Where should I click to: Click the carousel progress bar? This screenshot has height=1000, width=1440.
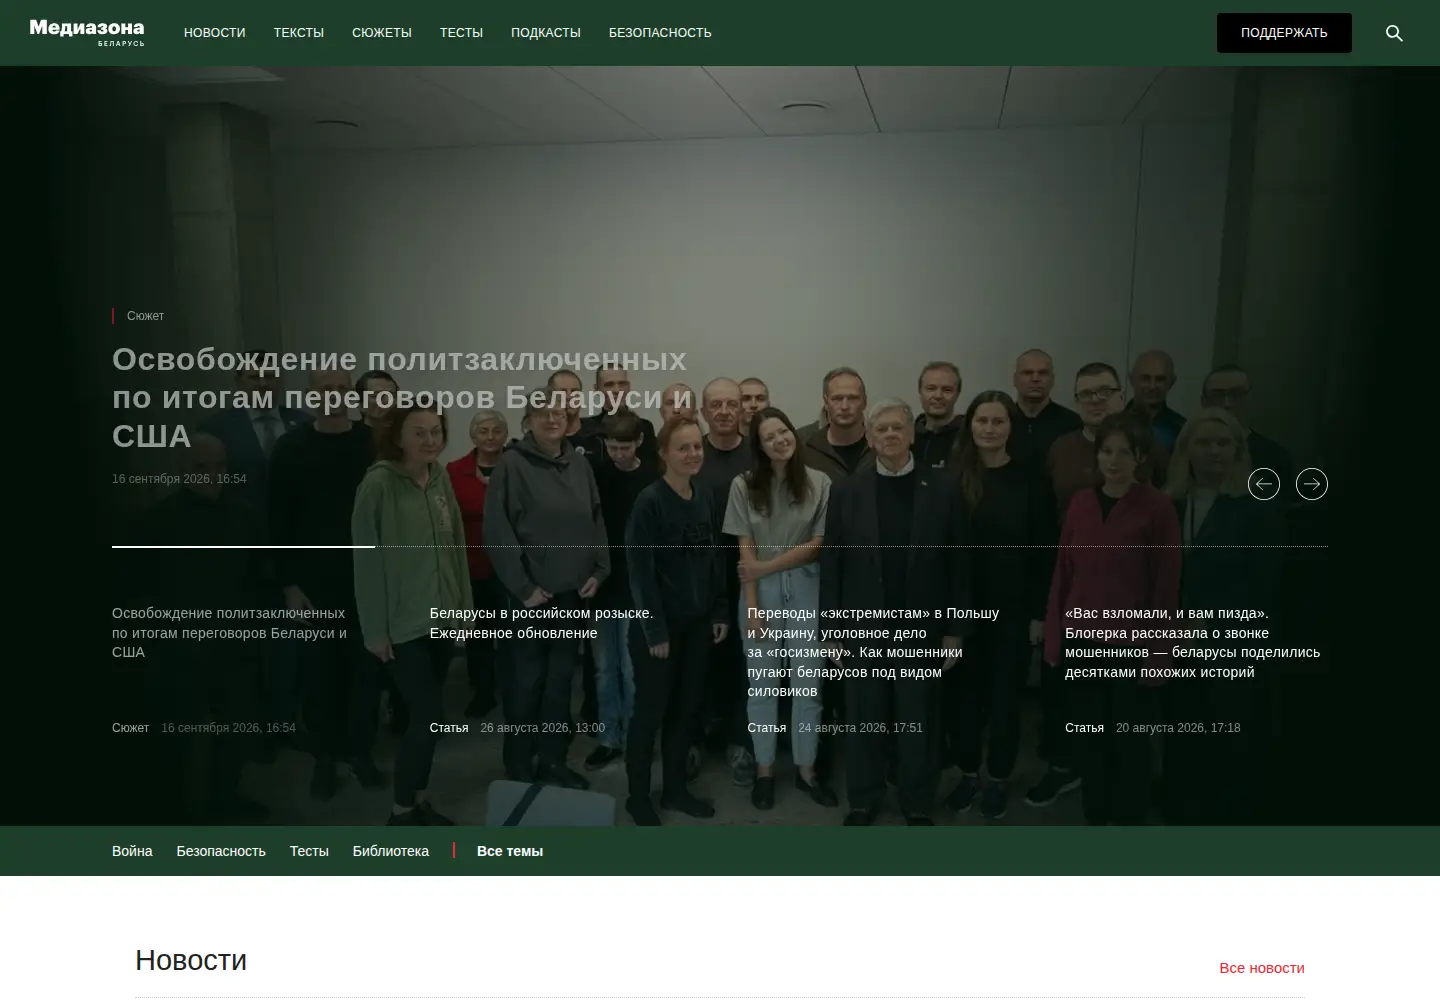click(720, 547)
